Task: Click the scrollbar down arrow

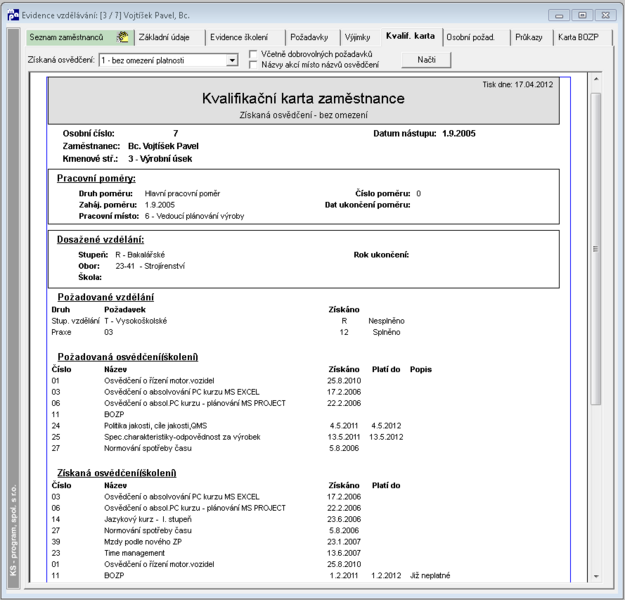Action: tap(596, 576)
